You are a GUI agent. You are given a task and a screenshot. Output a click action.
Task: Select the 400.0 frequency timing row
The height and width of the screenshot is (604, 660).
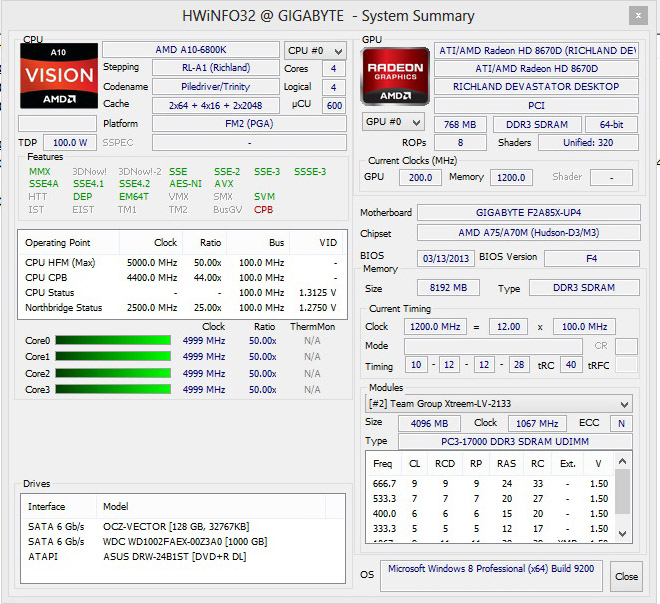point(490,514)
